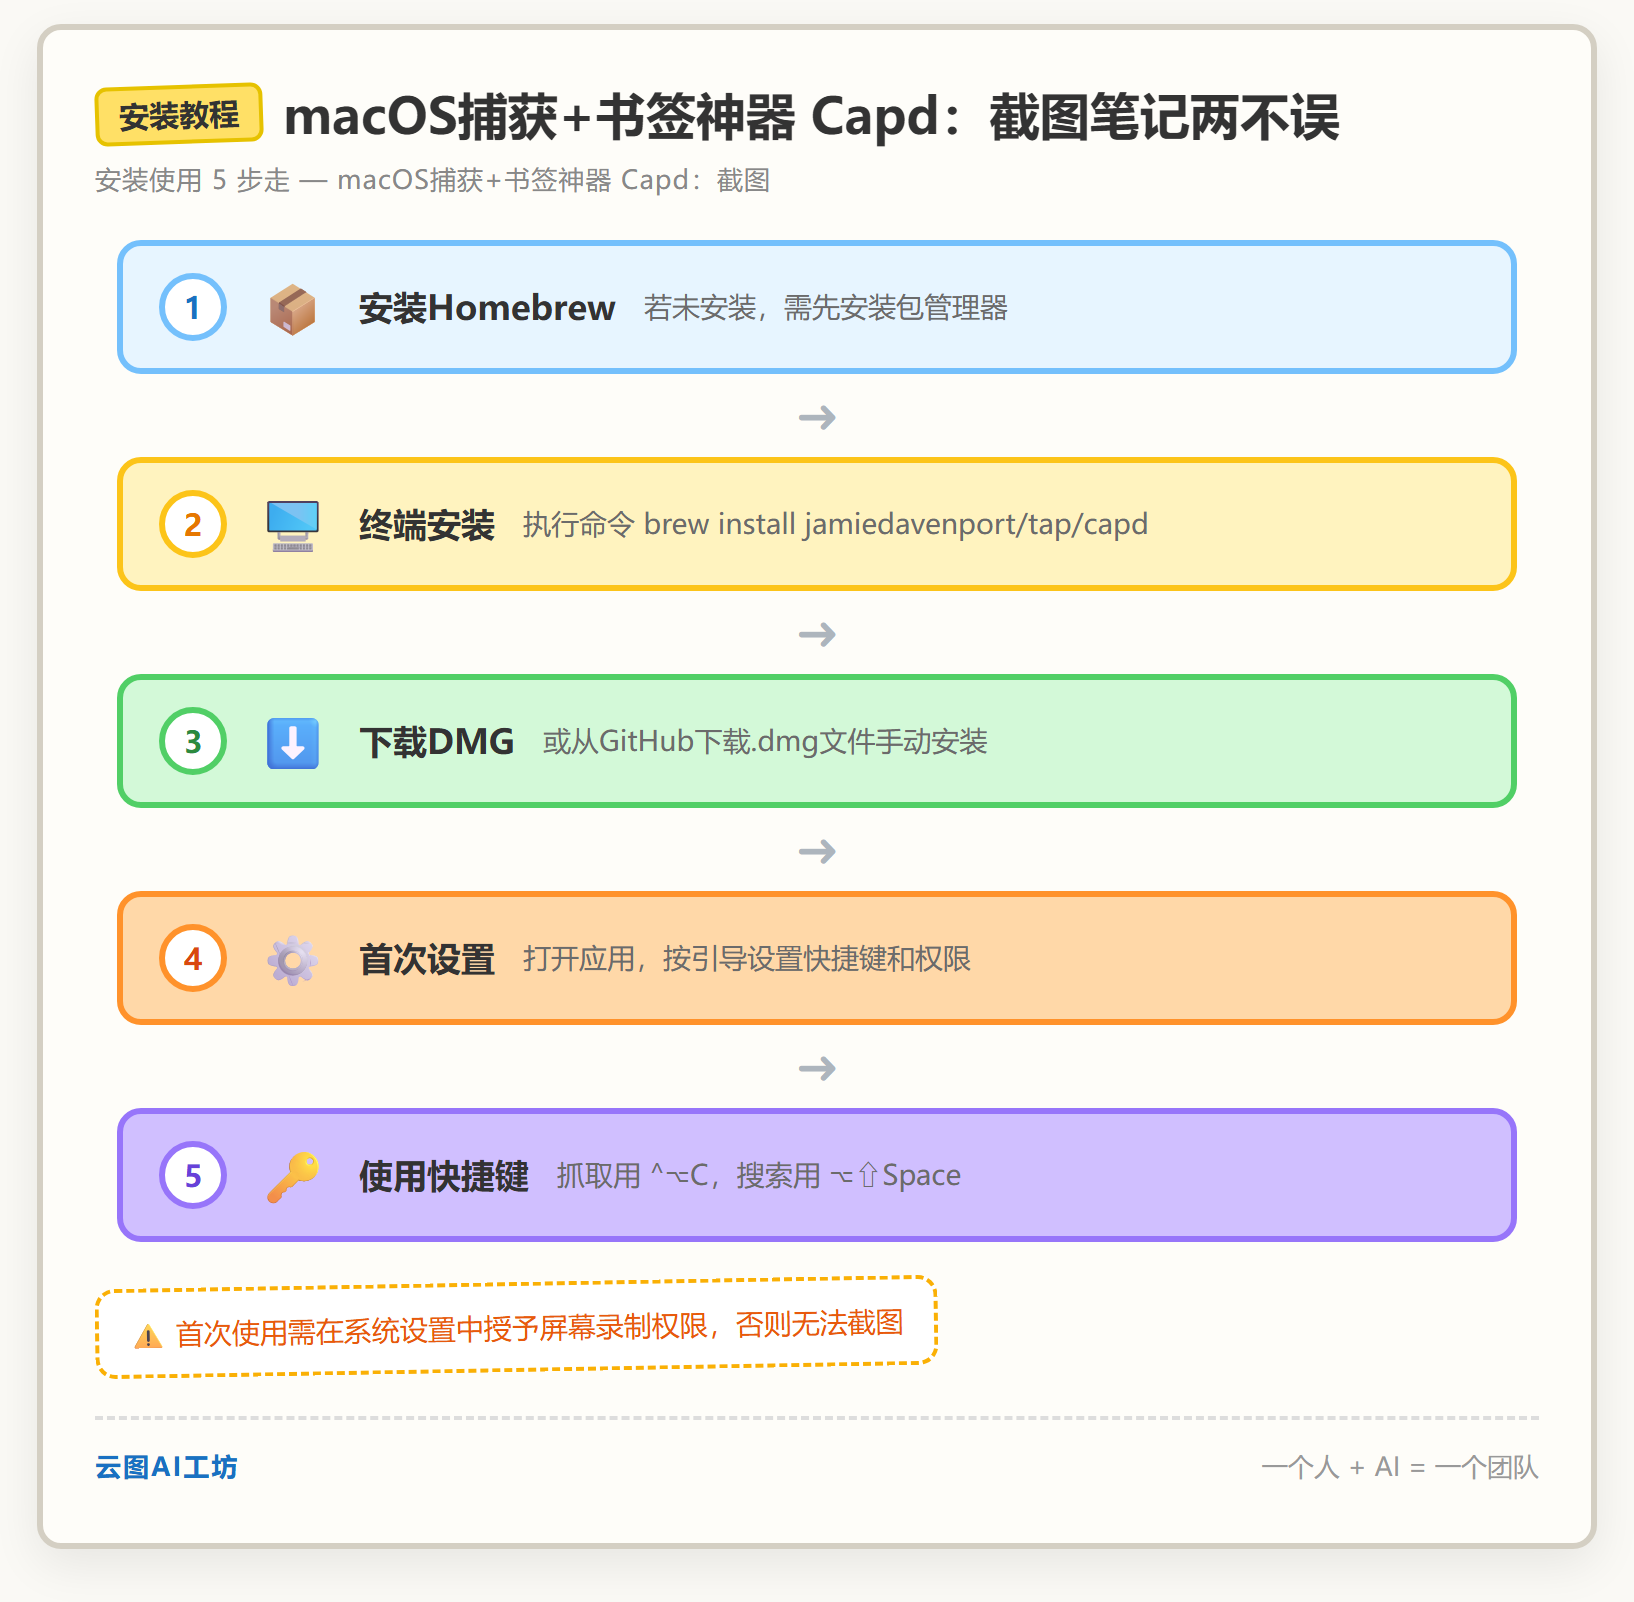Click the 打开应用，按引导设置快捷键和权限 description
Viewport: 1634px width, 1602px height.
(747, 959)
